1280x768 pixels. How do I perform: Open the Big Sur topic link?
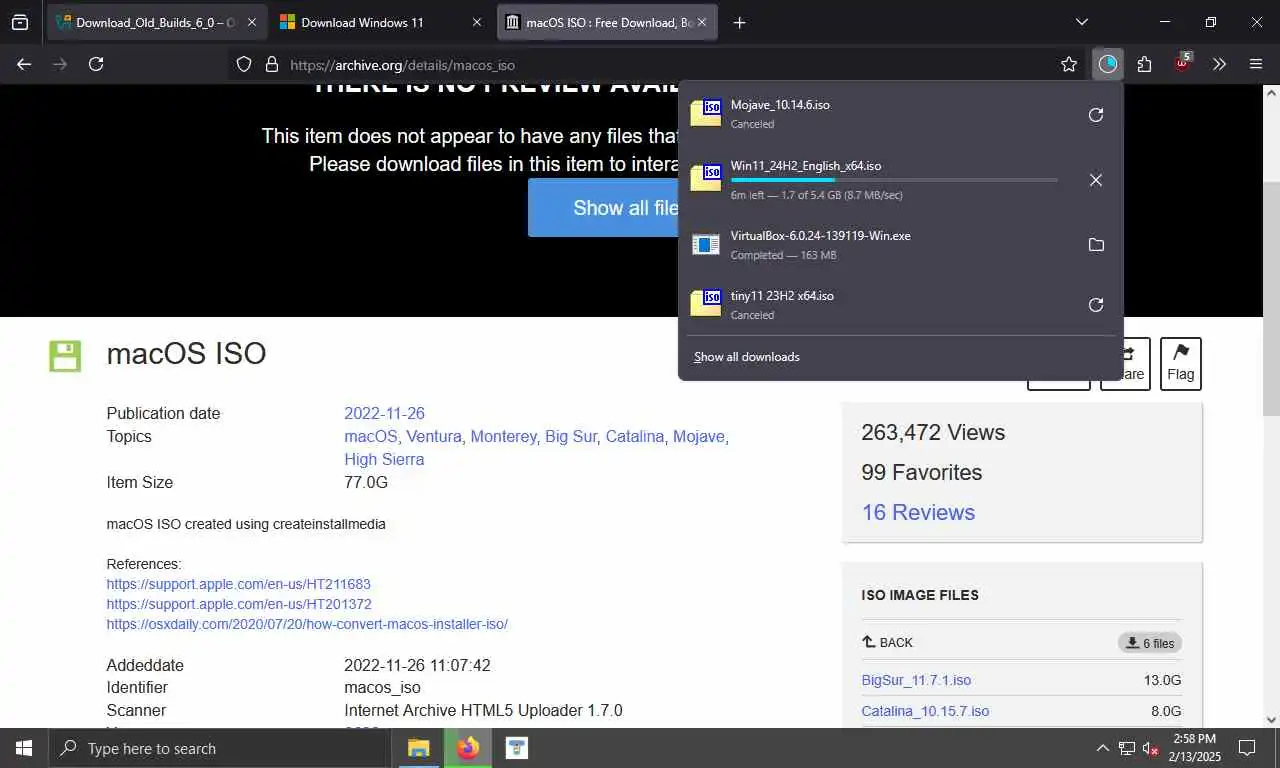point(571,436)
